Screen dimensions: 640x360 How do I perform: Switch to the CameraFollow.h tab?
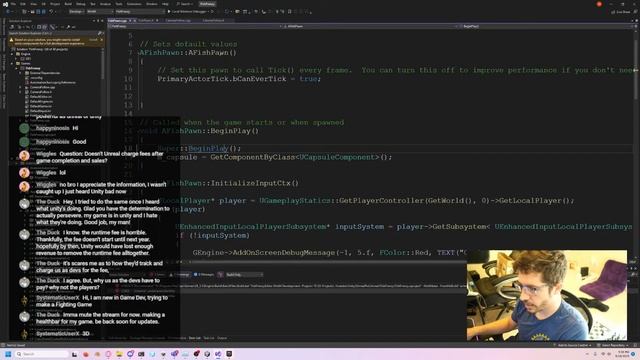click(x=213, y=20)
